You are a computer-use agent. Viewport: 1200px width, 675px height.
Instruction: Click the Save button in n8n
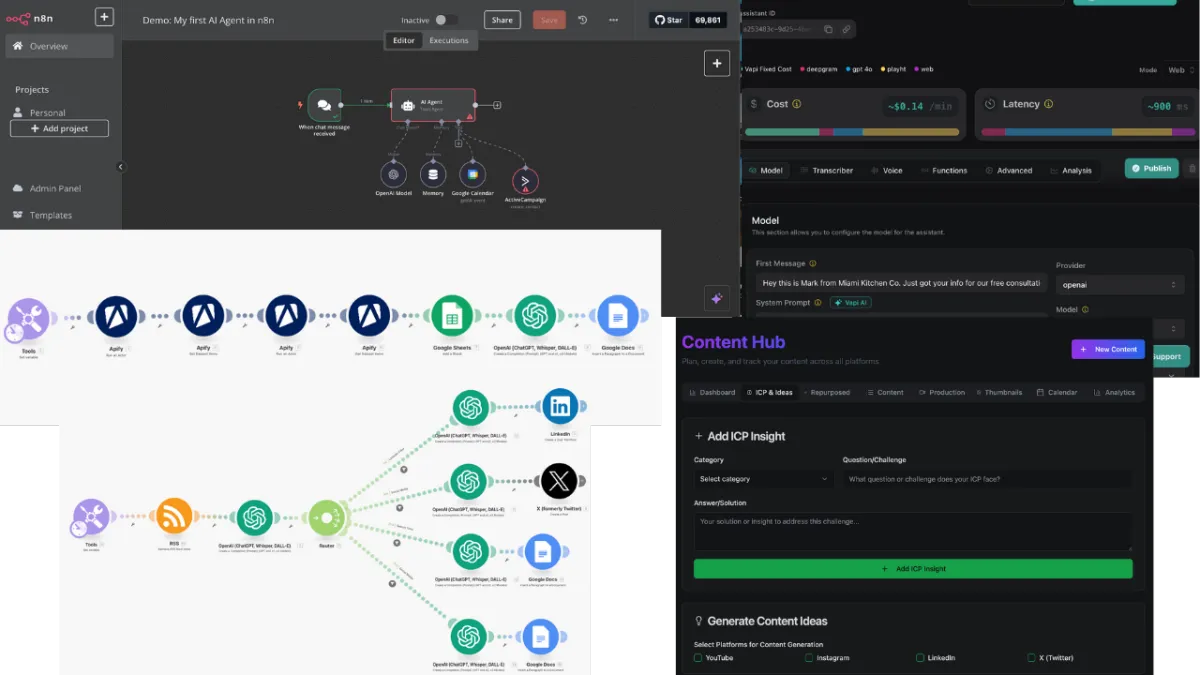(549, 20)
